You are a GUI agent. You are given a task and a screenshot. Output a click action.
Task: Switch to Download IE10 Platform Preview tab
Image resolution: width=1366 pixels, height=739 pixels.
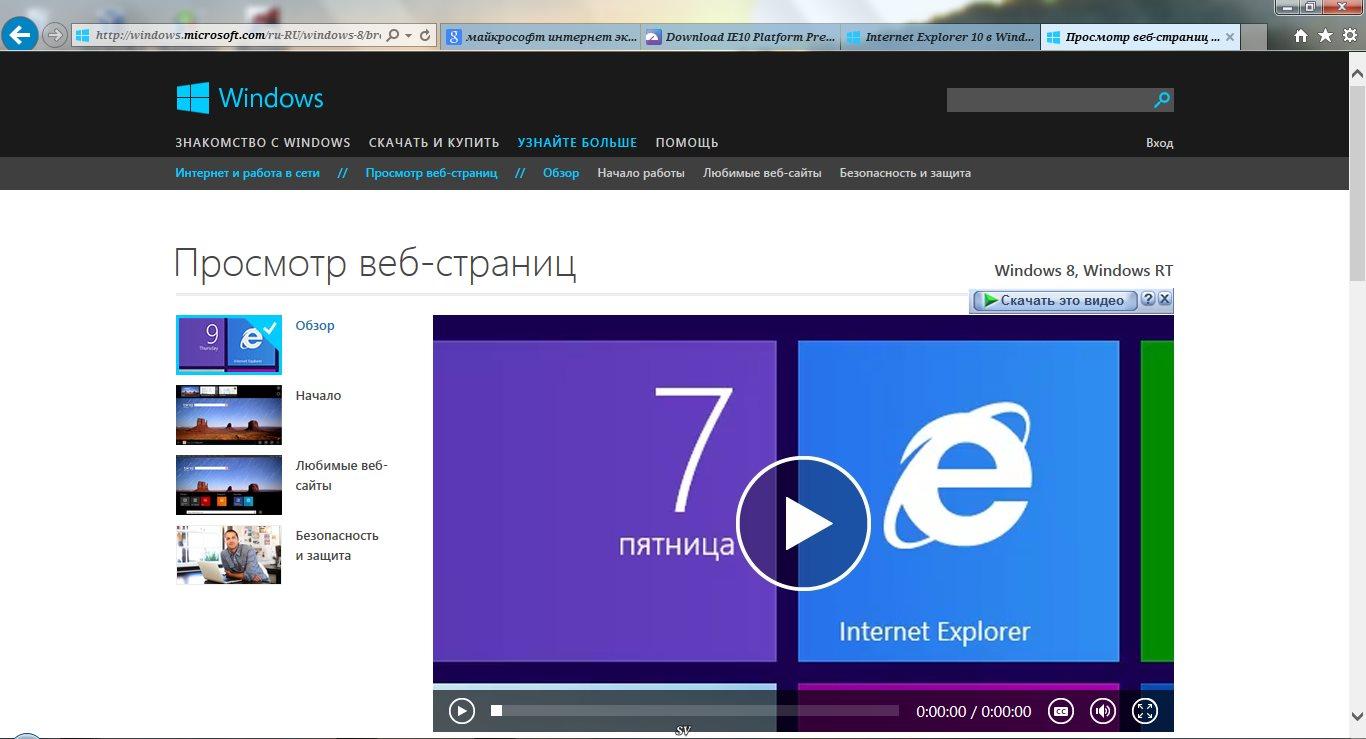(740, 37)
